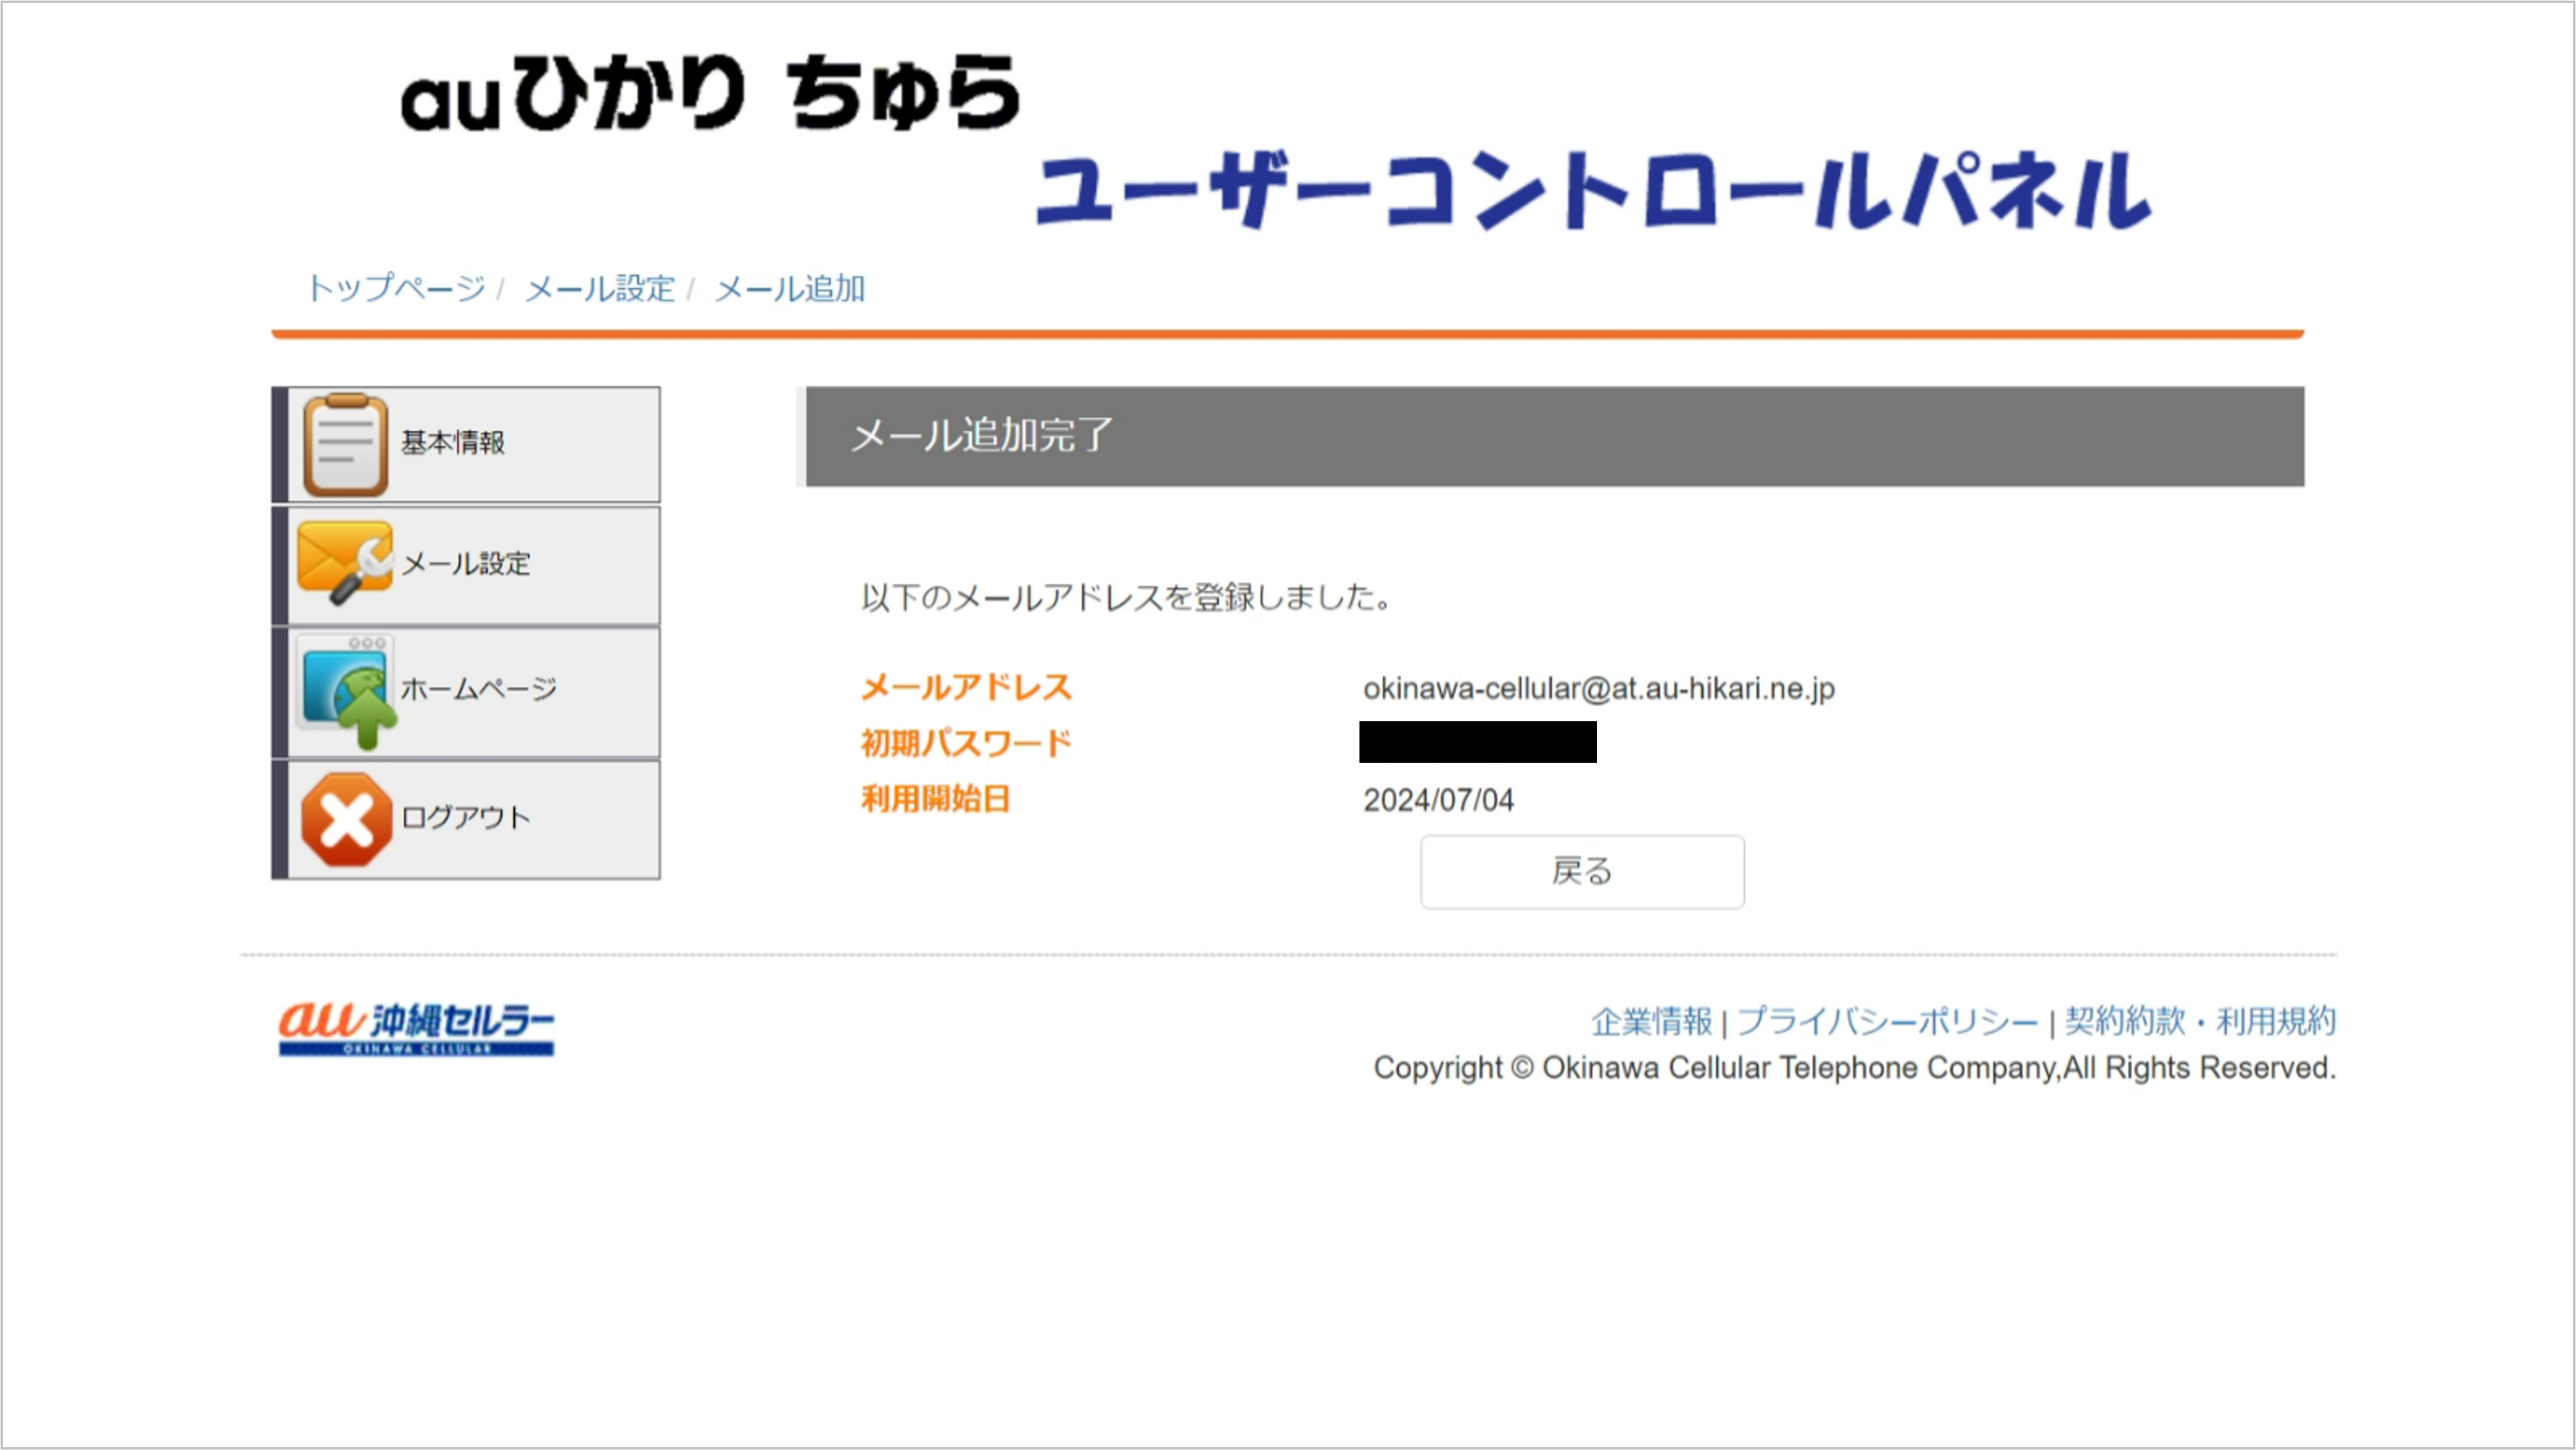The height and width of the screenshot is (1450, 2576).
Task: Click the メール追加 breadcrumb link
Action: point(790,289)
